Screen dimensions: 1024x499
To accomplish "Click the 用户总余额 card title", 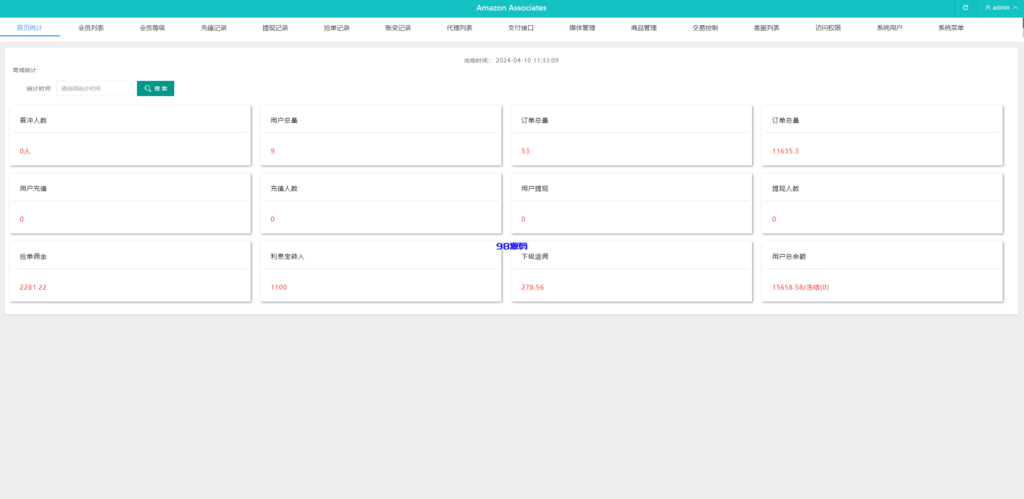I will click(789, 257).
